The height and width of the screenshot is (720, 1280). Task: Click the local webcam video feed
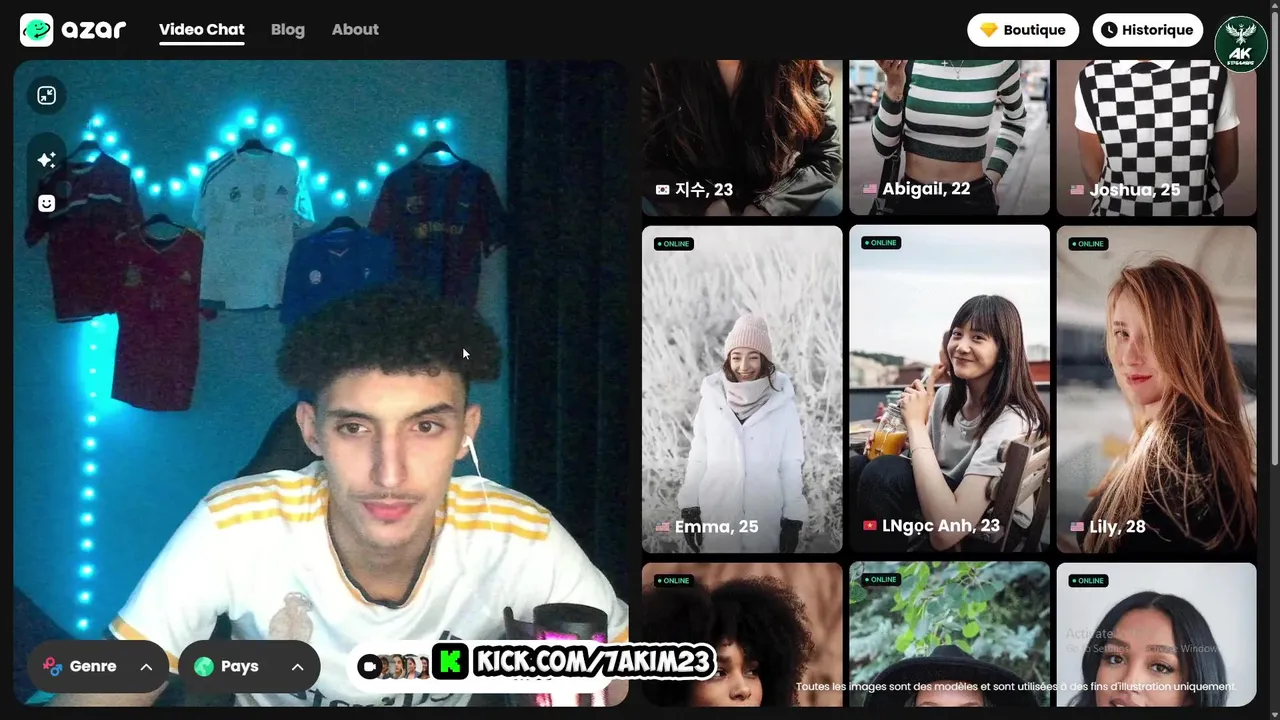[321, 383]
